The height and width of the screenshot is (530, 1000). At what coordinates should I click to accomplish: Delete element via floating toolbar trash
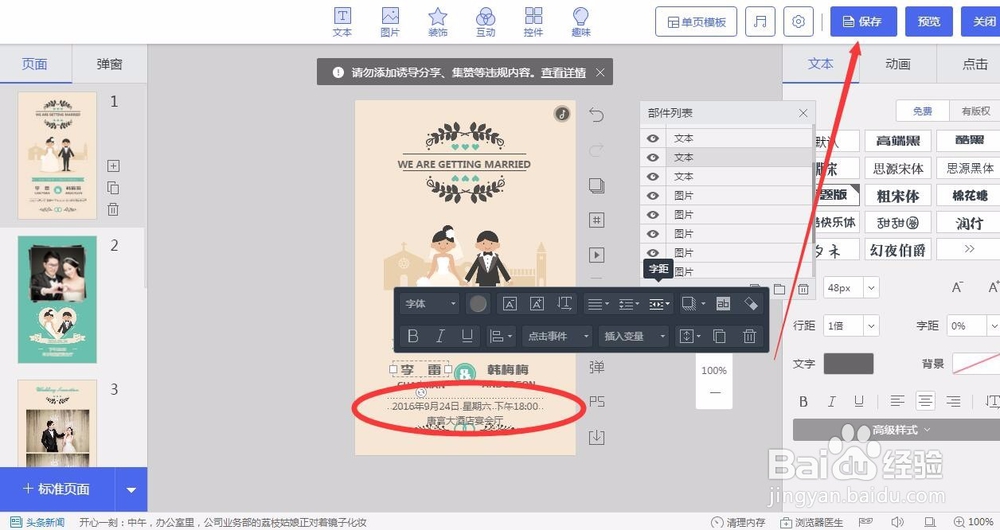coord(749,336)
